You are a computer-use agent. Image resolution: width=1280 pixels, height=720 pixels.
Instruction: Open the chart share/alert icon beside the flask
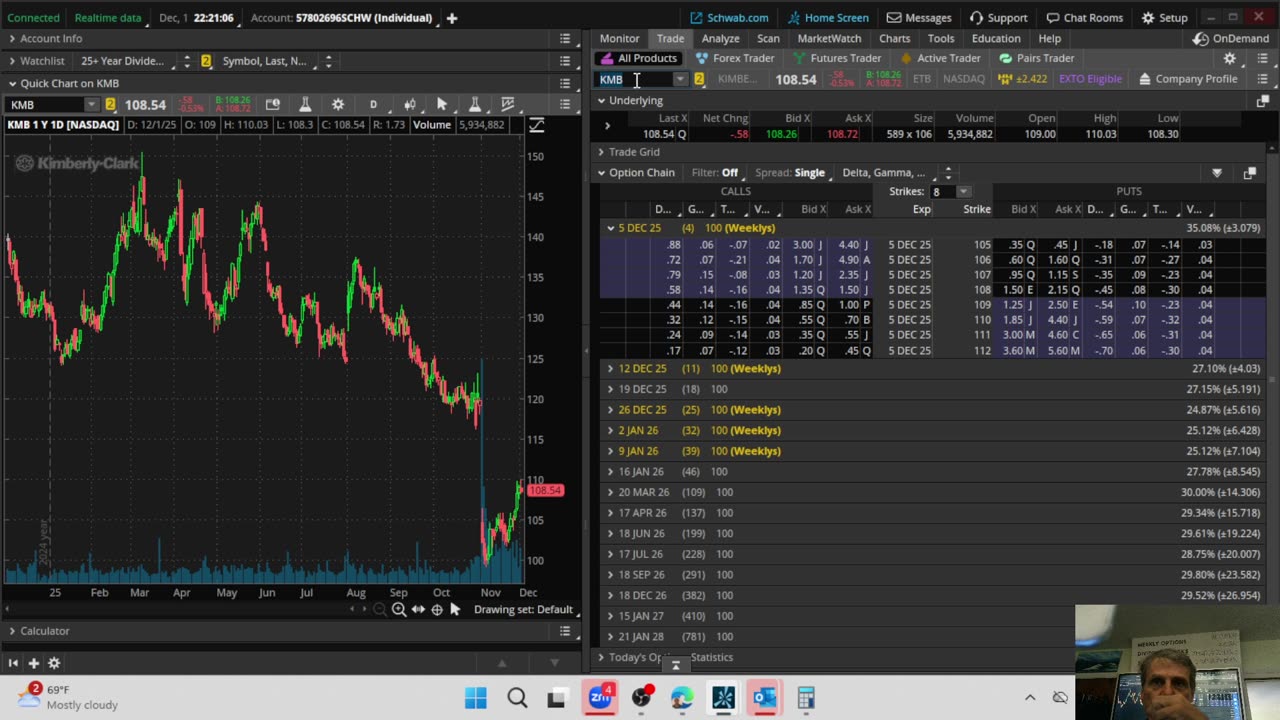(x=272, y=104)
